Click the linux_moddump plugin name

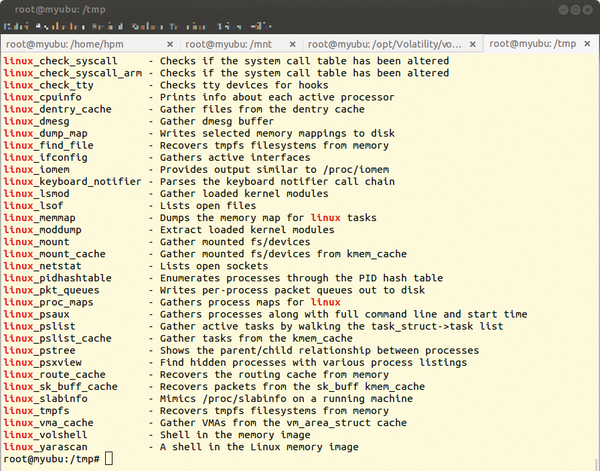pyautogui.click(x=42, y=230)
